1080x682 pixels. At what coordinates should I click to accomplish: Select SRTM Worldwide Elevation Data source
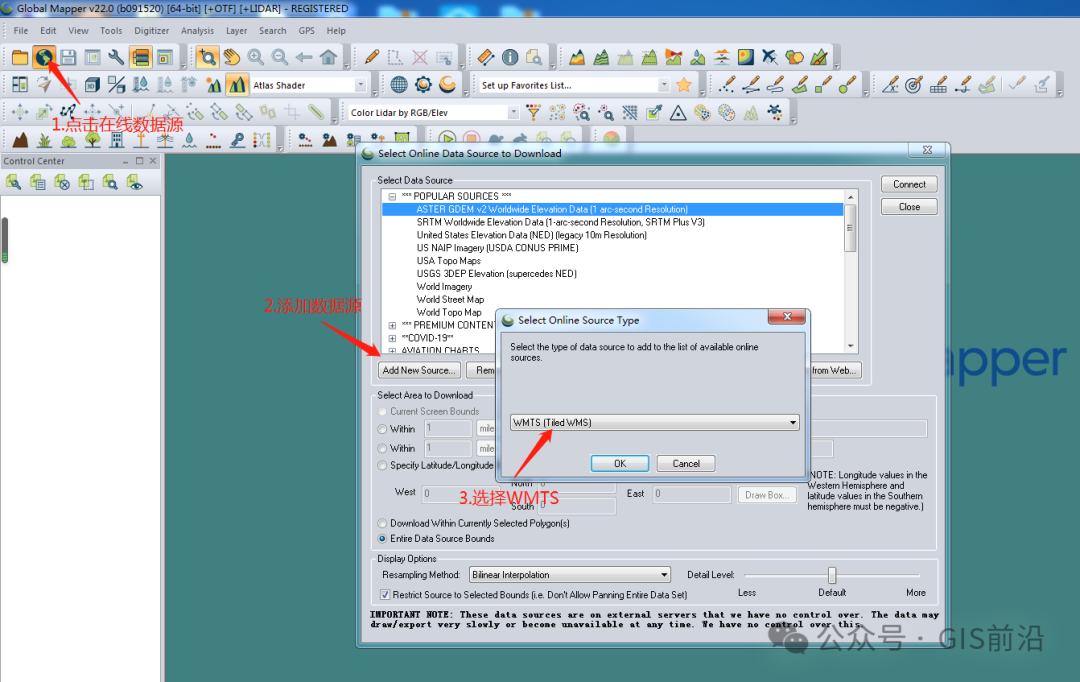561,222
